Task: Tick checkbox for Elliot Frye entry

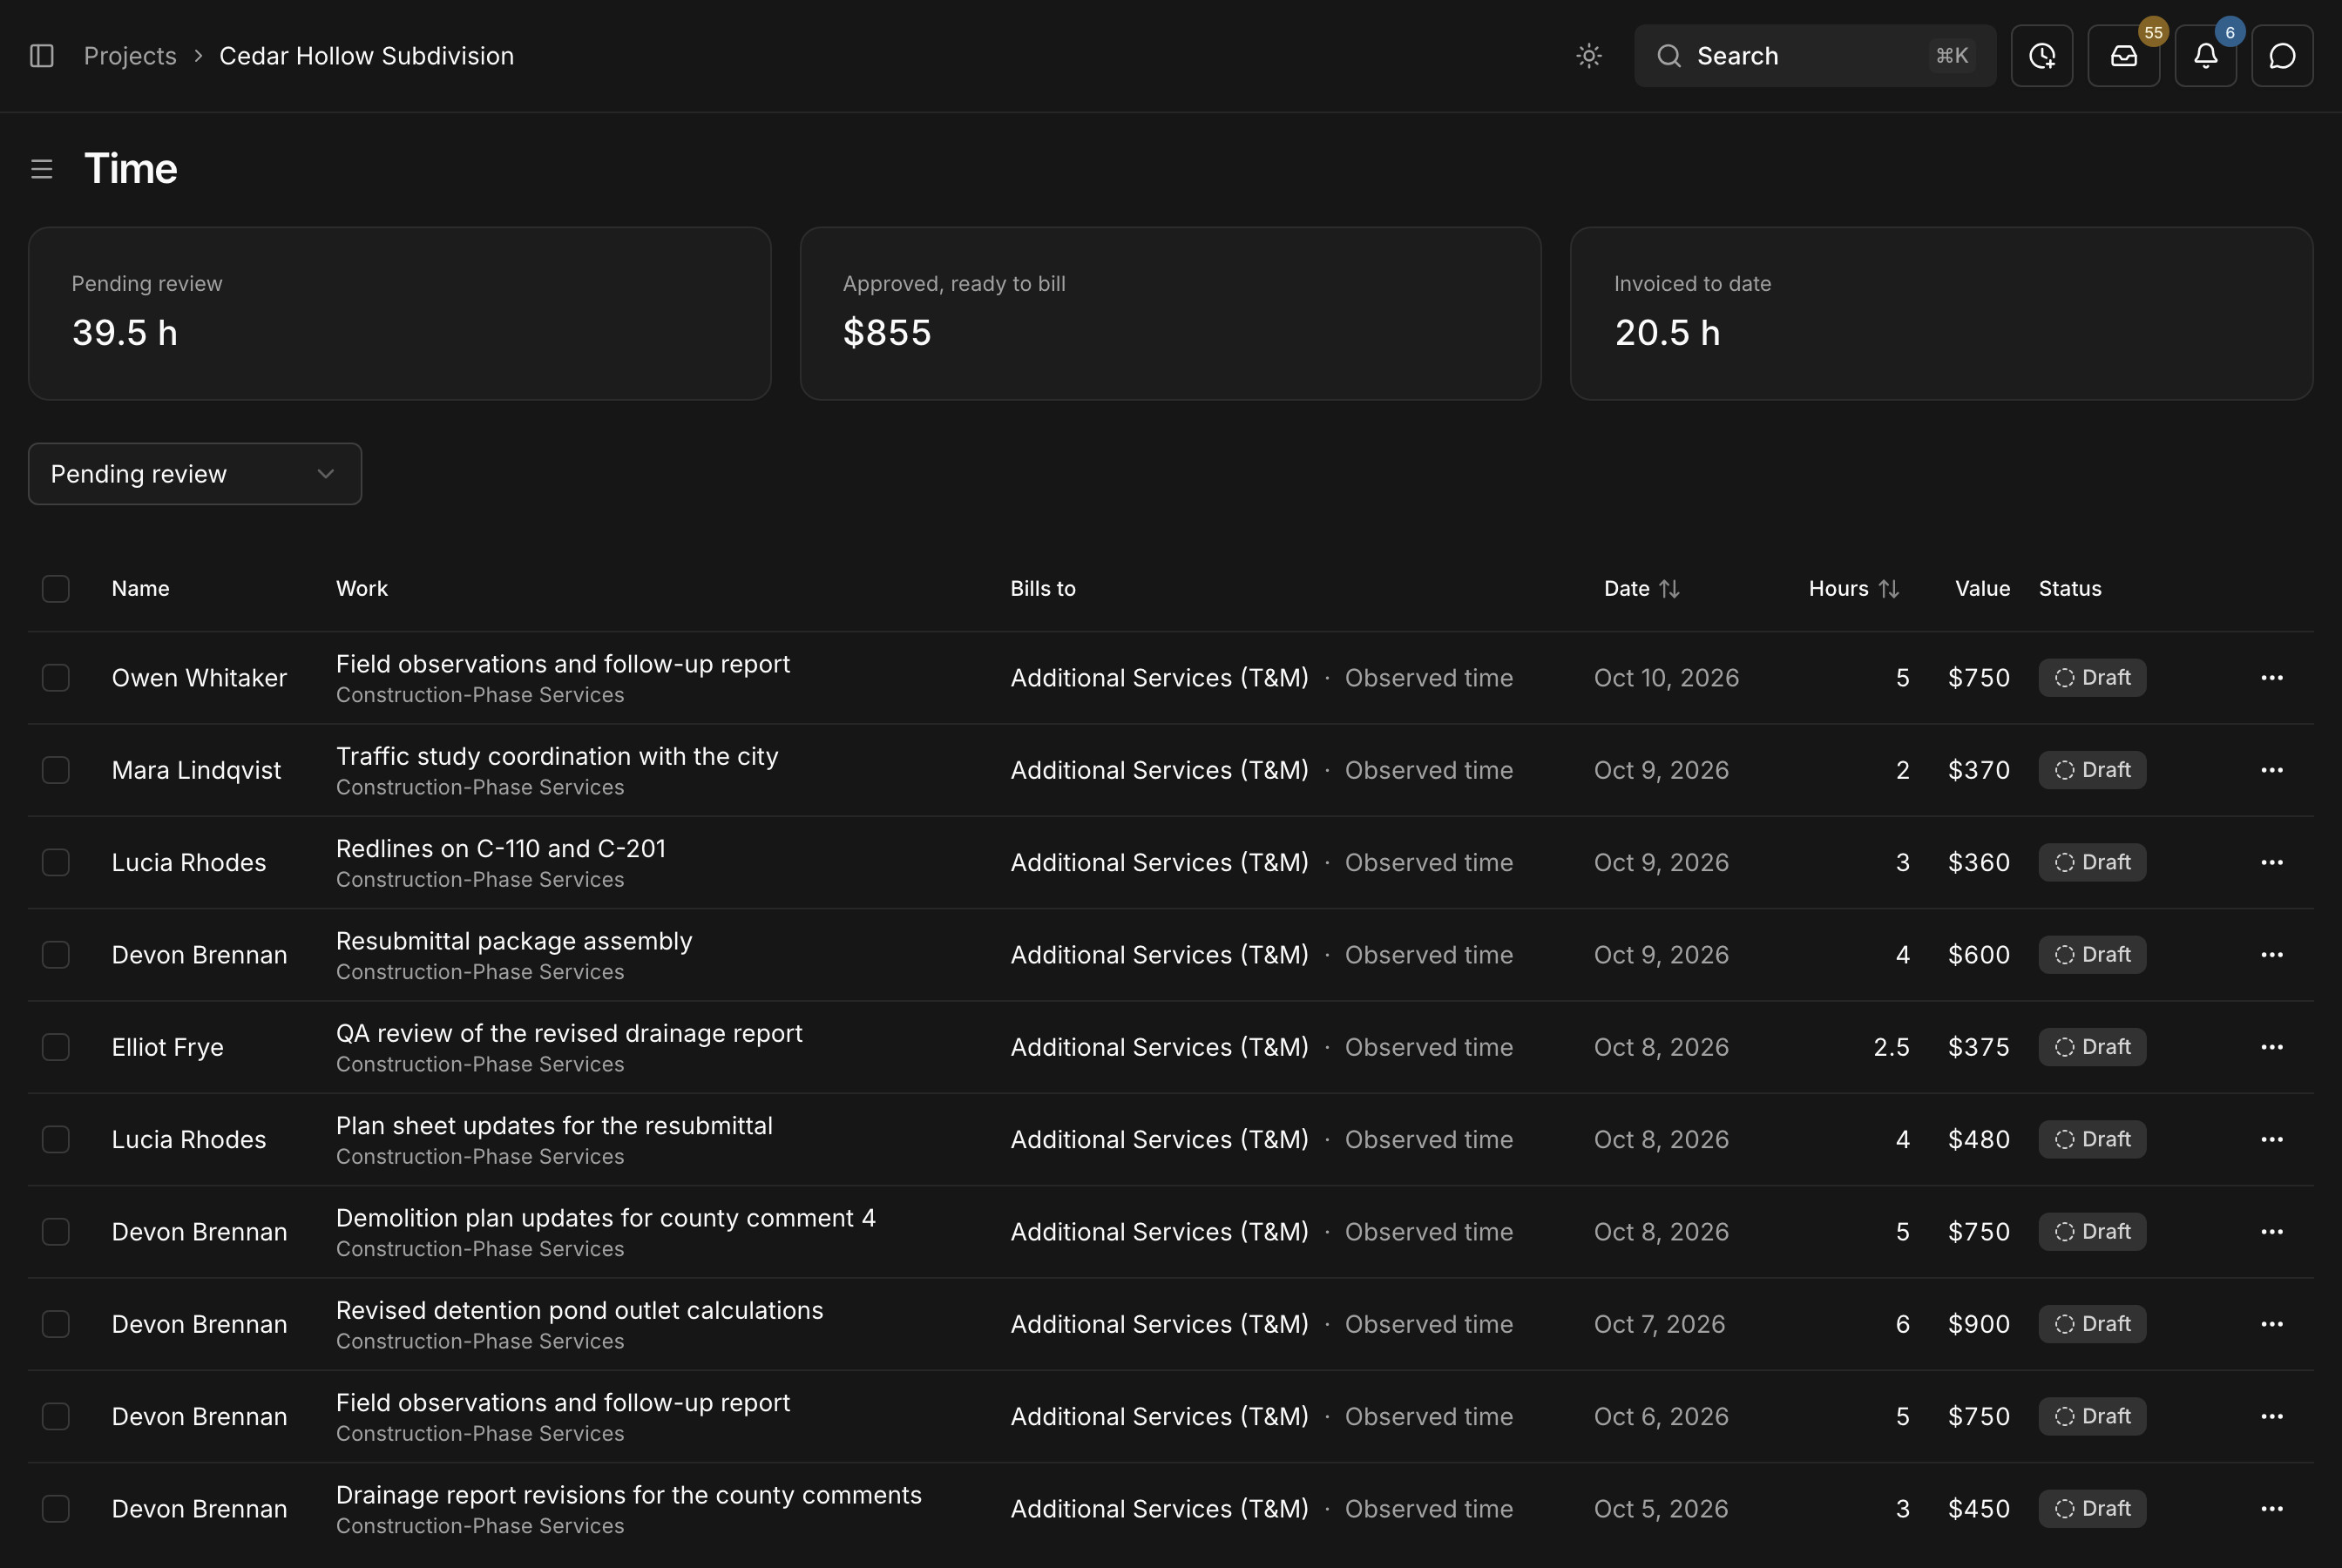Action: 56,1047
